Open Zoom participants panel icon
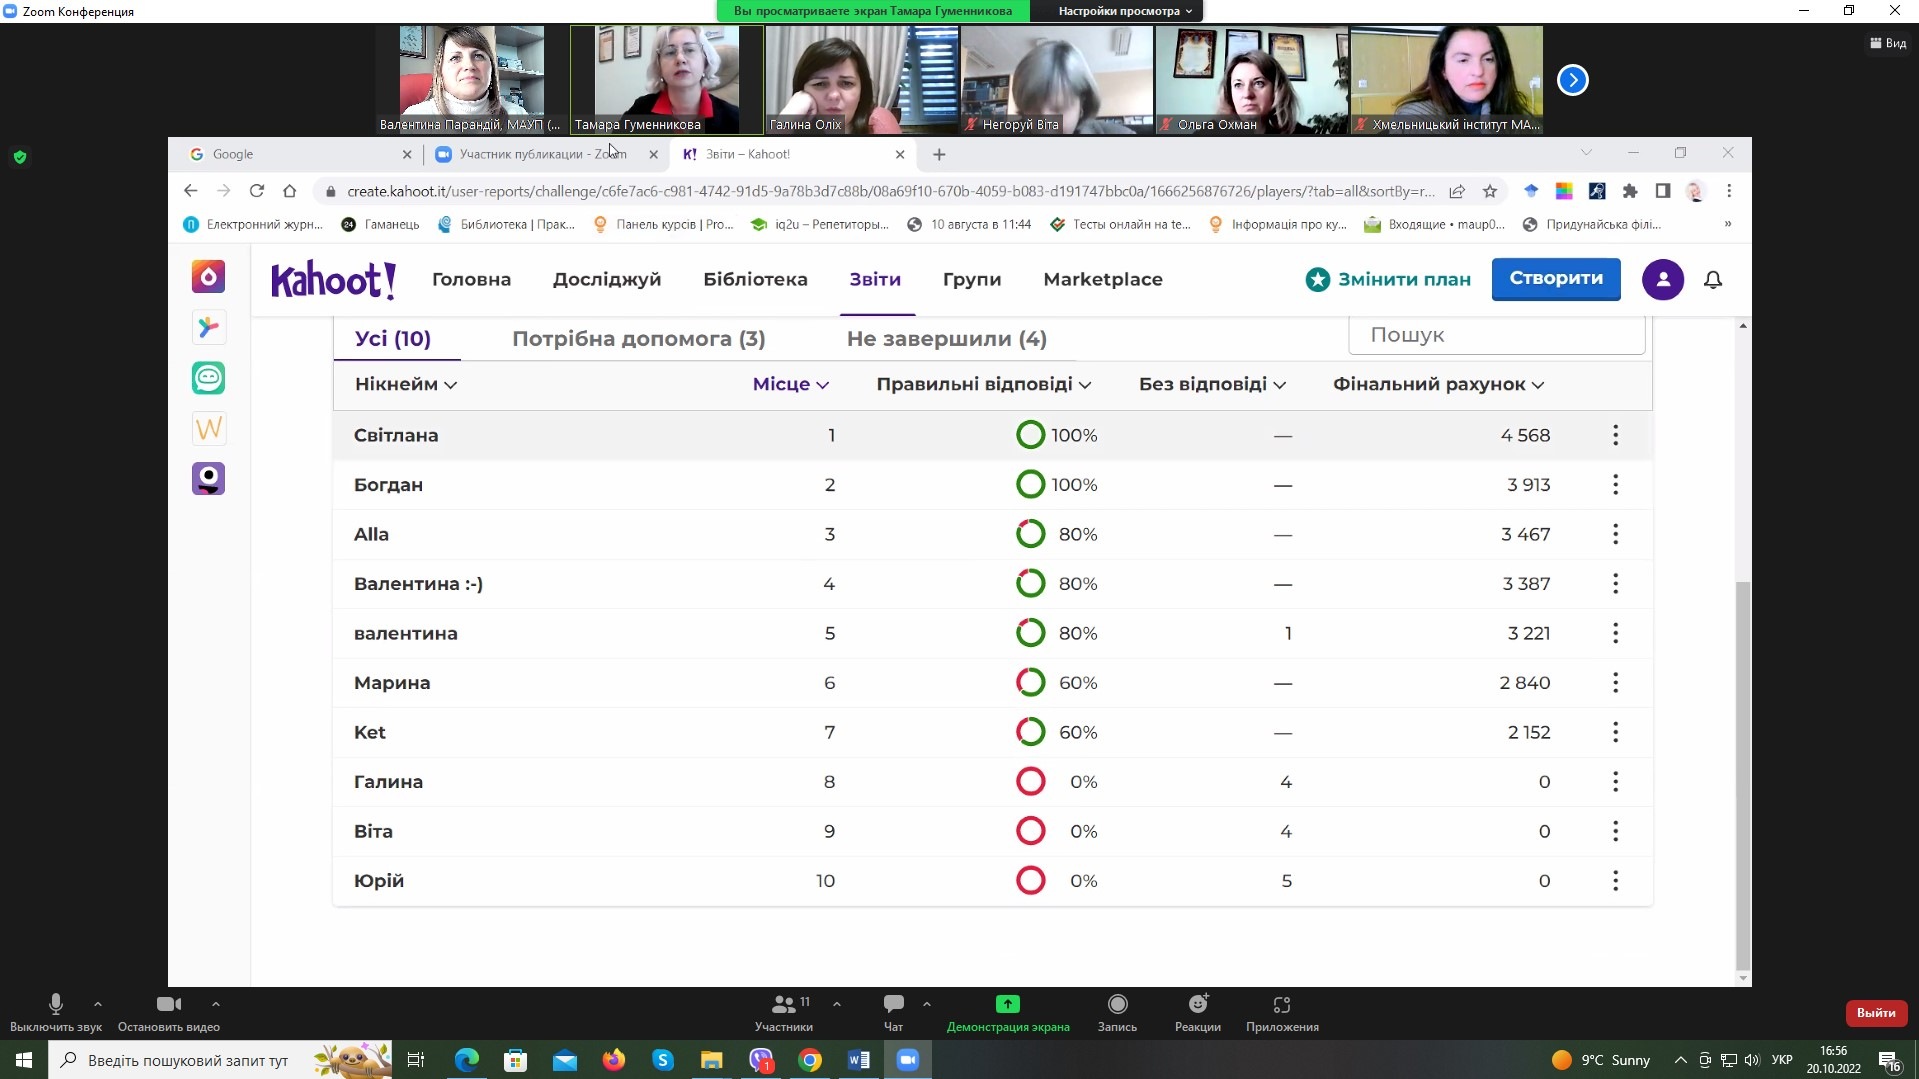Image resolution: width=1919 pixels, height=1079 pixels. (x=783, y=1005)
